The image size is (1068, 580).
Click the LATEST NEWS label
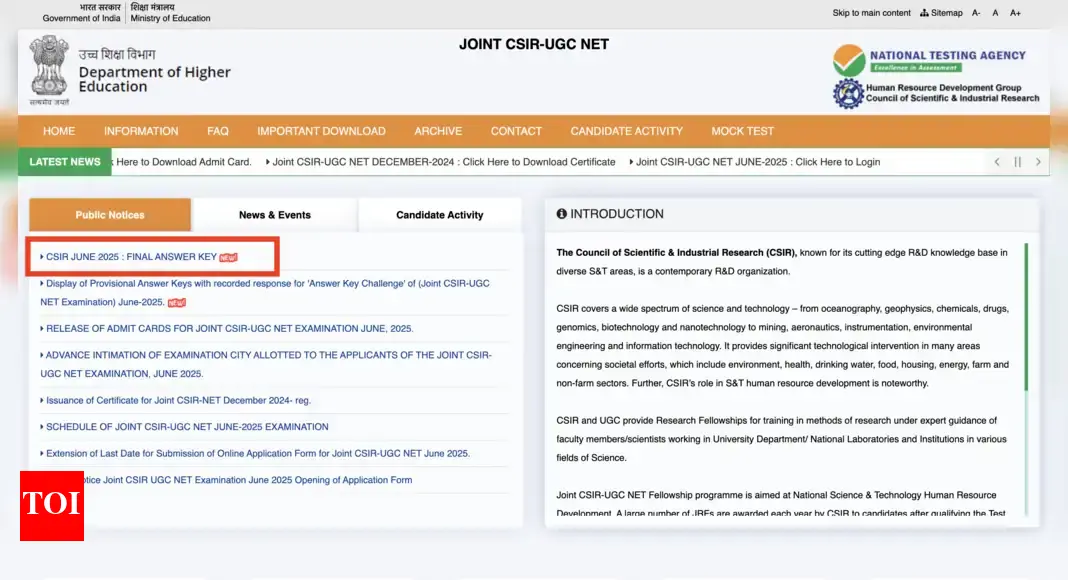coord(65,162)
